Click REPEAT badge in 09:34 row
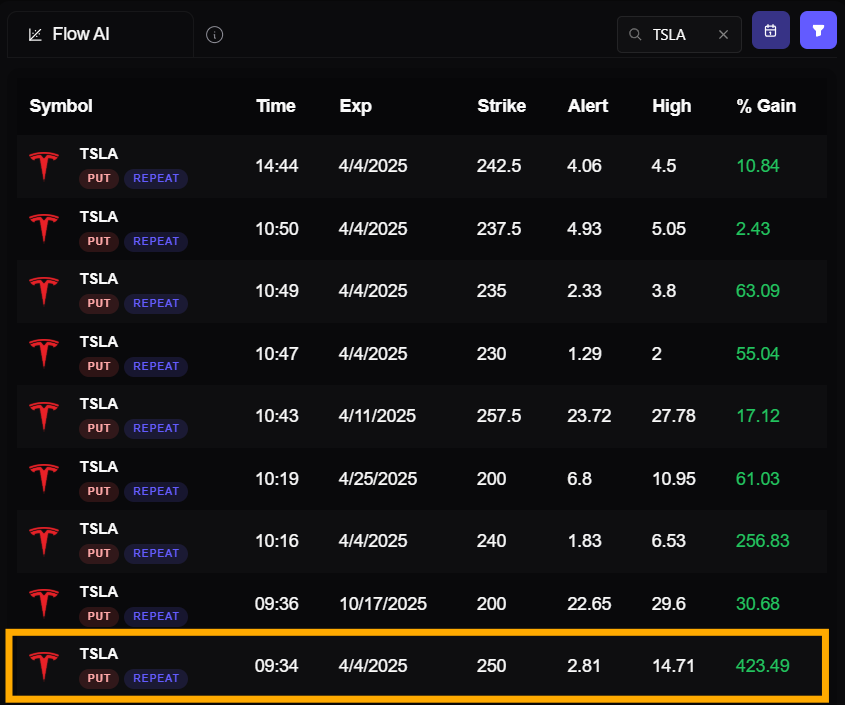Image resolution: width=845 pixels, height=705 pixels. (x=156, y=679)
